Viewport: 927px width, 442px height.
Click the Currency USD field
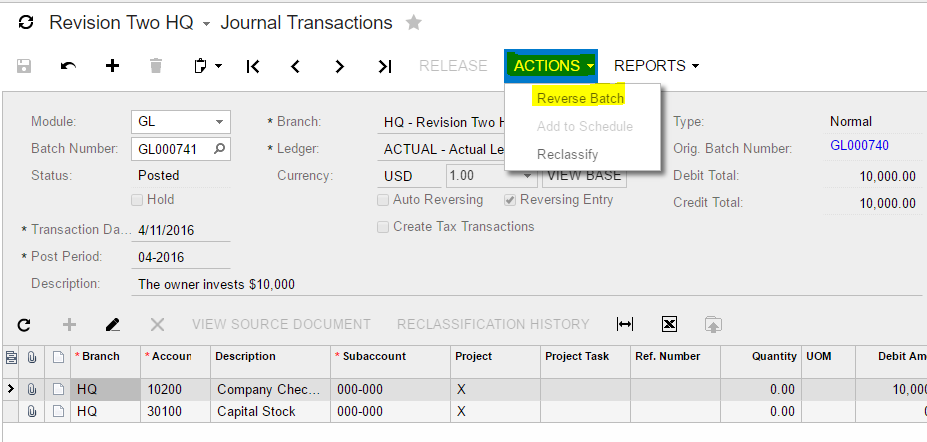[x=409, y=176]
